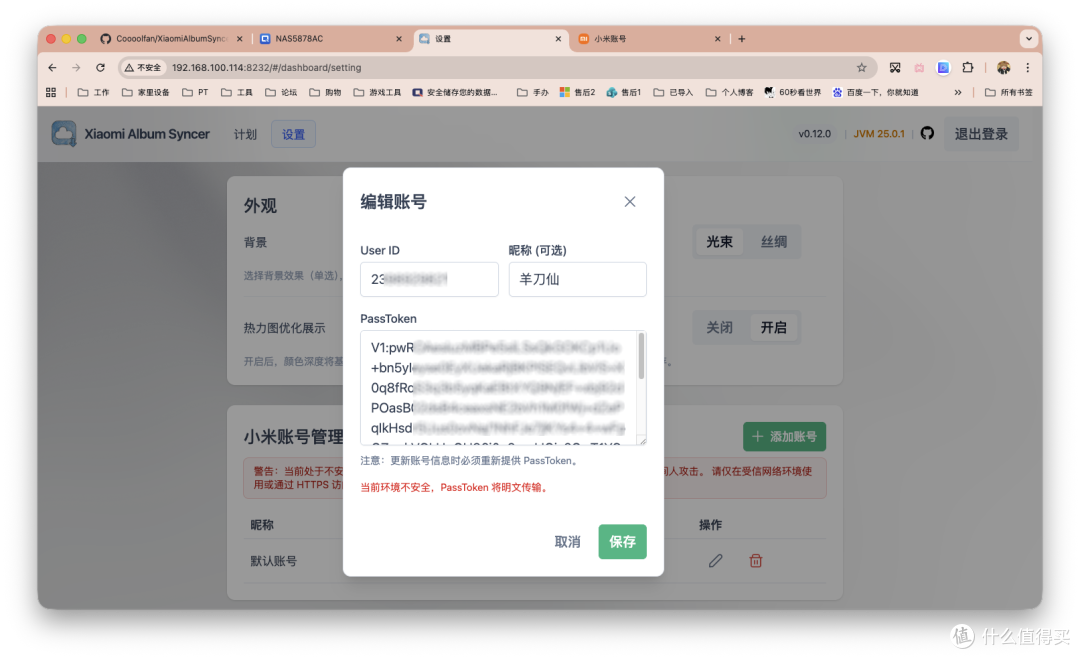
Task: Open the apps grid icon in bookmarks bar
Action: [51, 92]
